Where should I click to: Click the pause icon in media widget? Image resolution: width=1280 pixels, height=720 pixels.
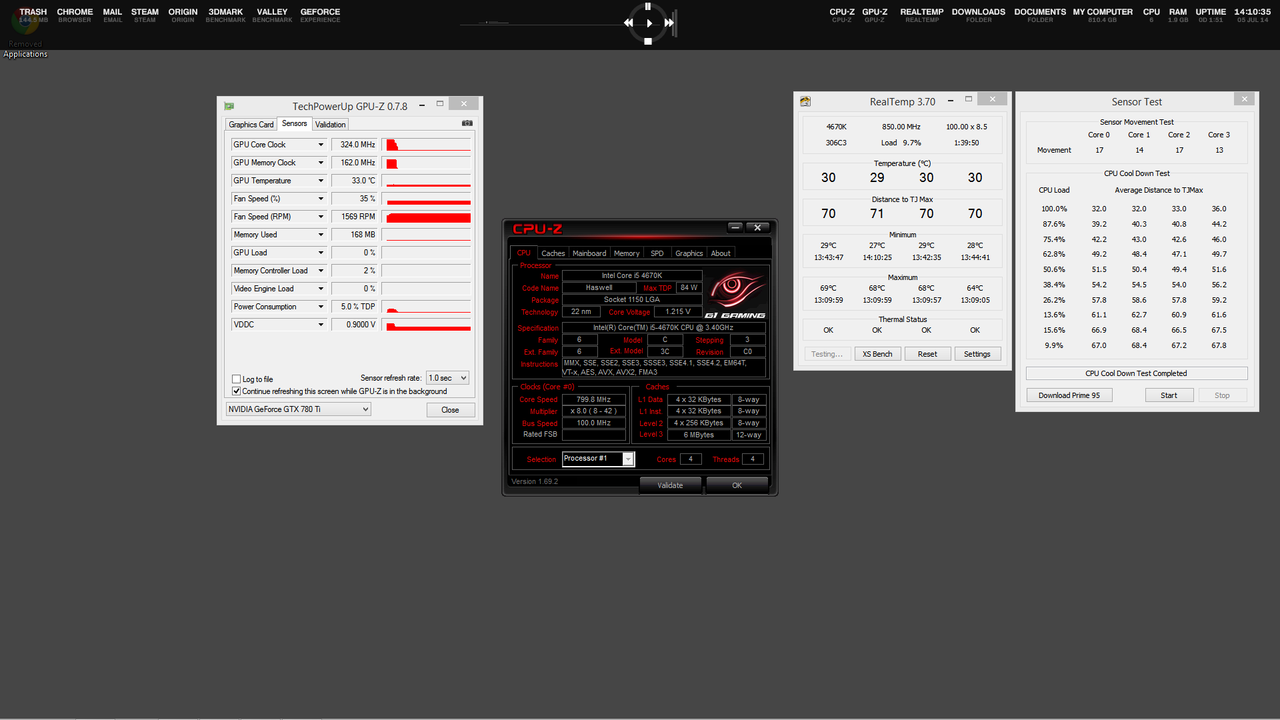[649, 4]
